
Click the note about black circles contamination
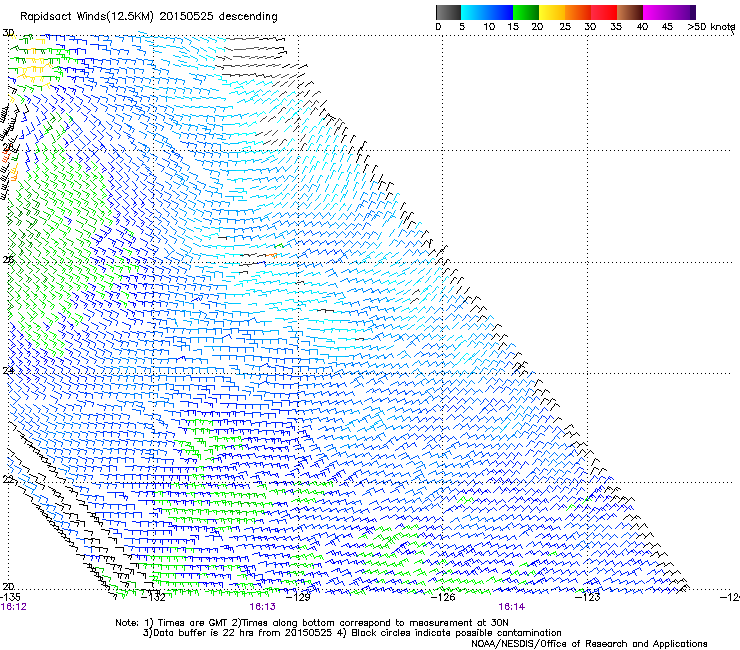[x=450, y=633]
